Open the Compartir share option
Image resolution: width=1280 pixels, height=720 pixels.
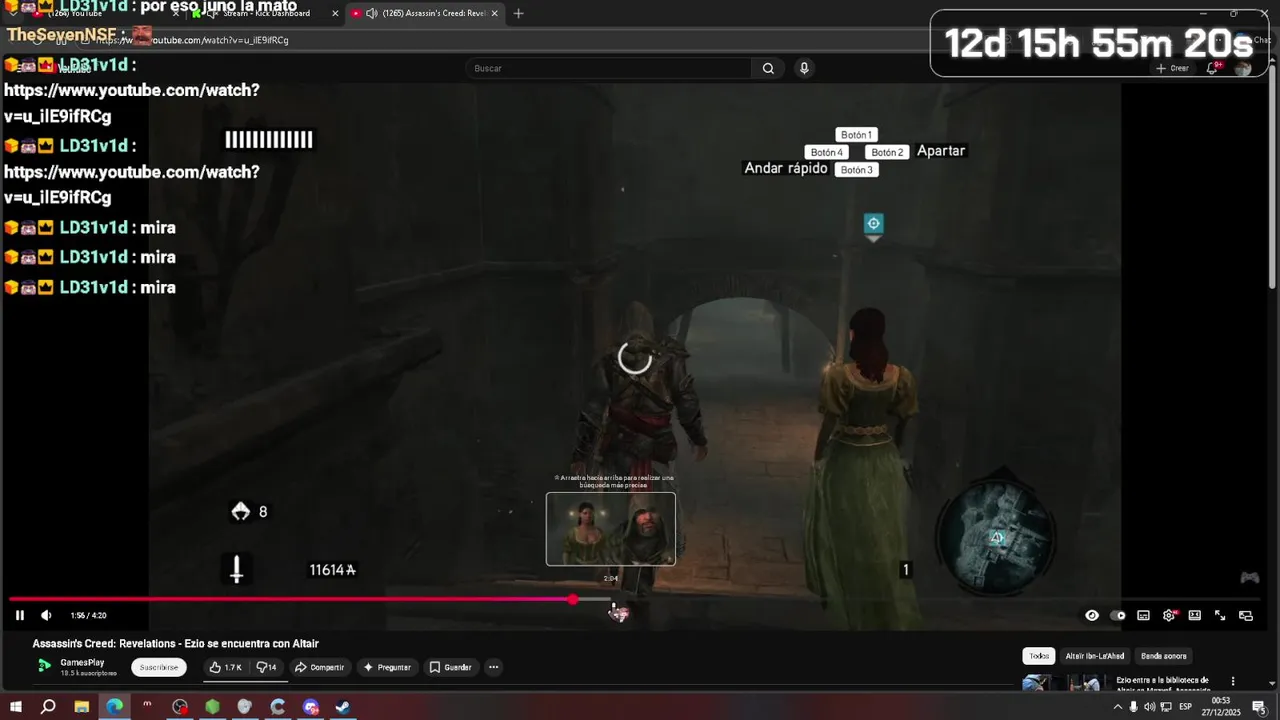(319, 667)
